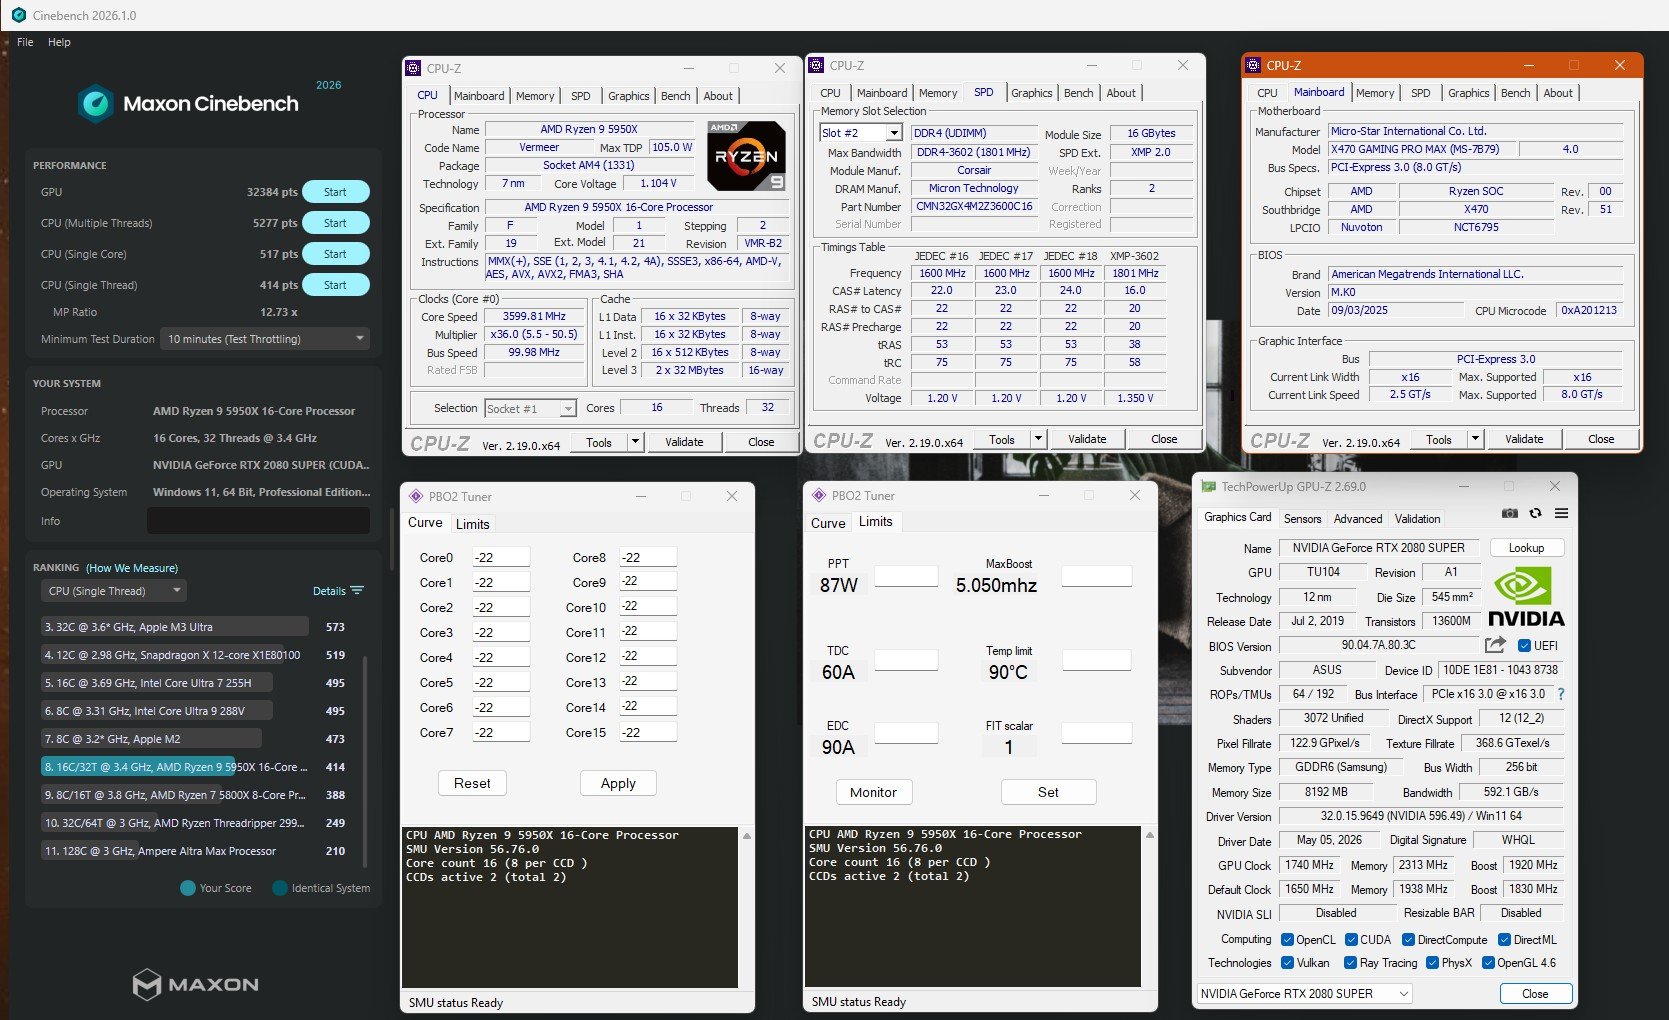This screenshot has width=1669, height=1020.
Task: Click the scroll-up arrow of the PBO2 Curve log
Action: click(746, 835)
